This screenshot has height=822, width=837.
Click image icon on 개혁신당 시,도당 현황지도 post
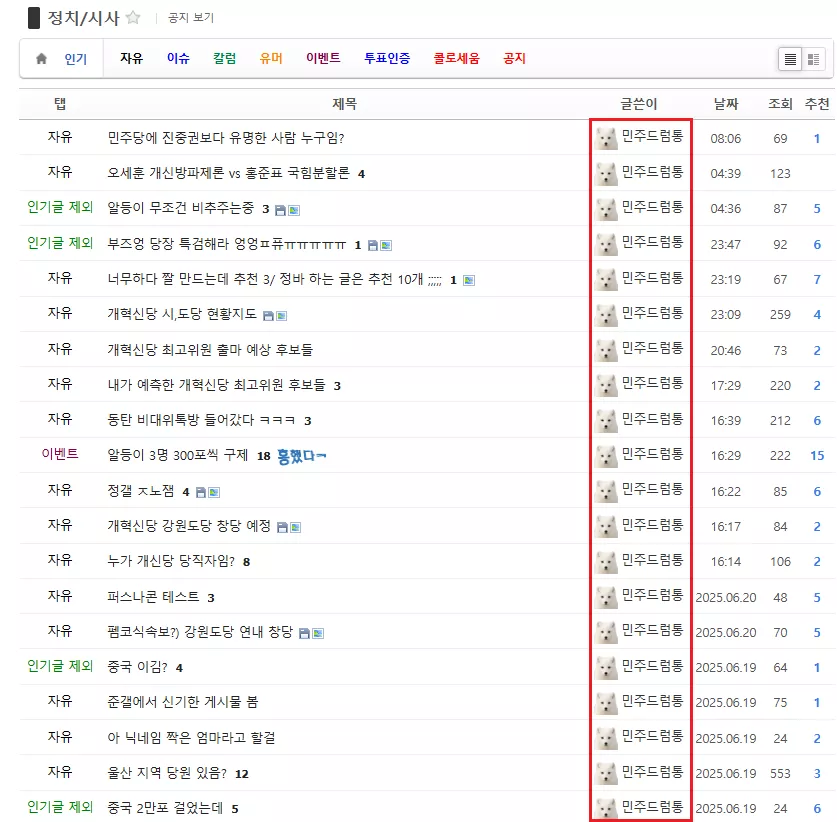(281, 316)
